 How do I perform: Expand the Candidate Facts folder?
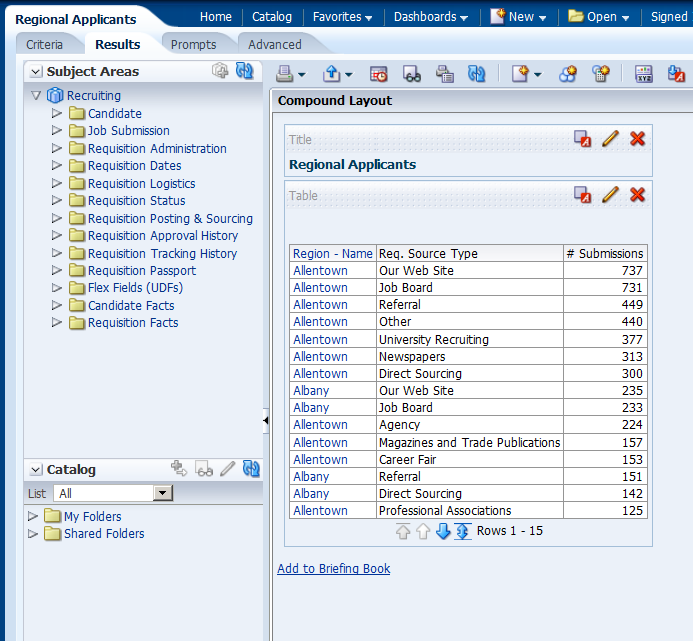(57, 305)
